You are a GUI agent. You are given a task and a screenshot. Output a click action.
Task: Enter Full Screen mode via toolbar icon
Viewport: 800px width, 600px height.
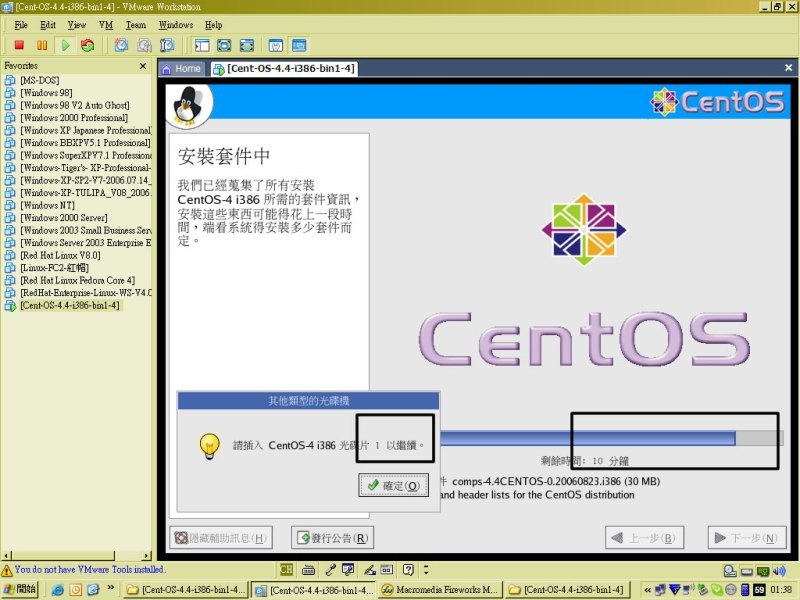246,45
